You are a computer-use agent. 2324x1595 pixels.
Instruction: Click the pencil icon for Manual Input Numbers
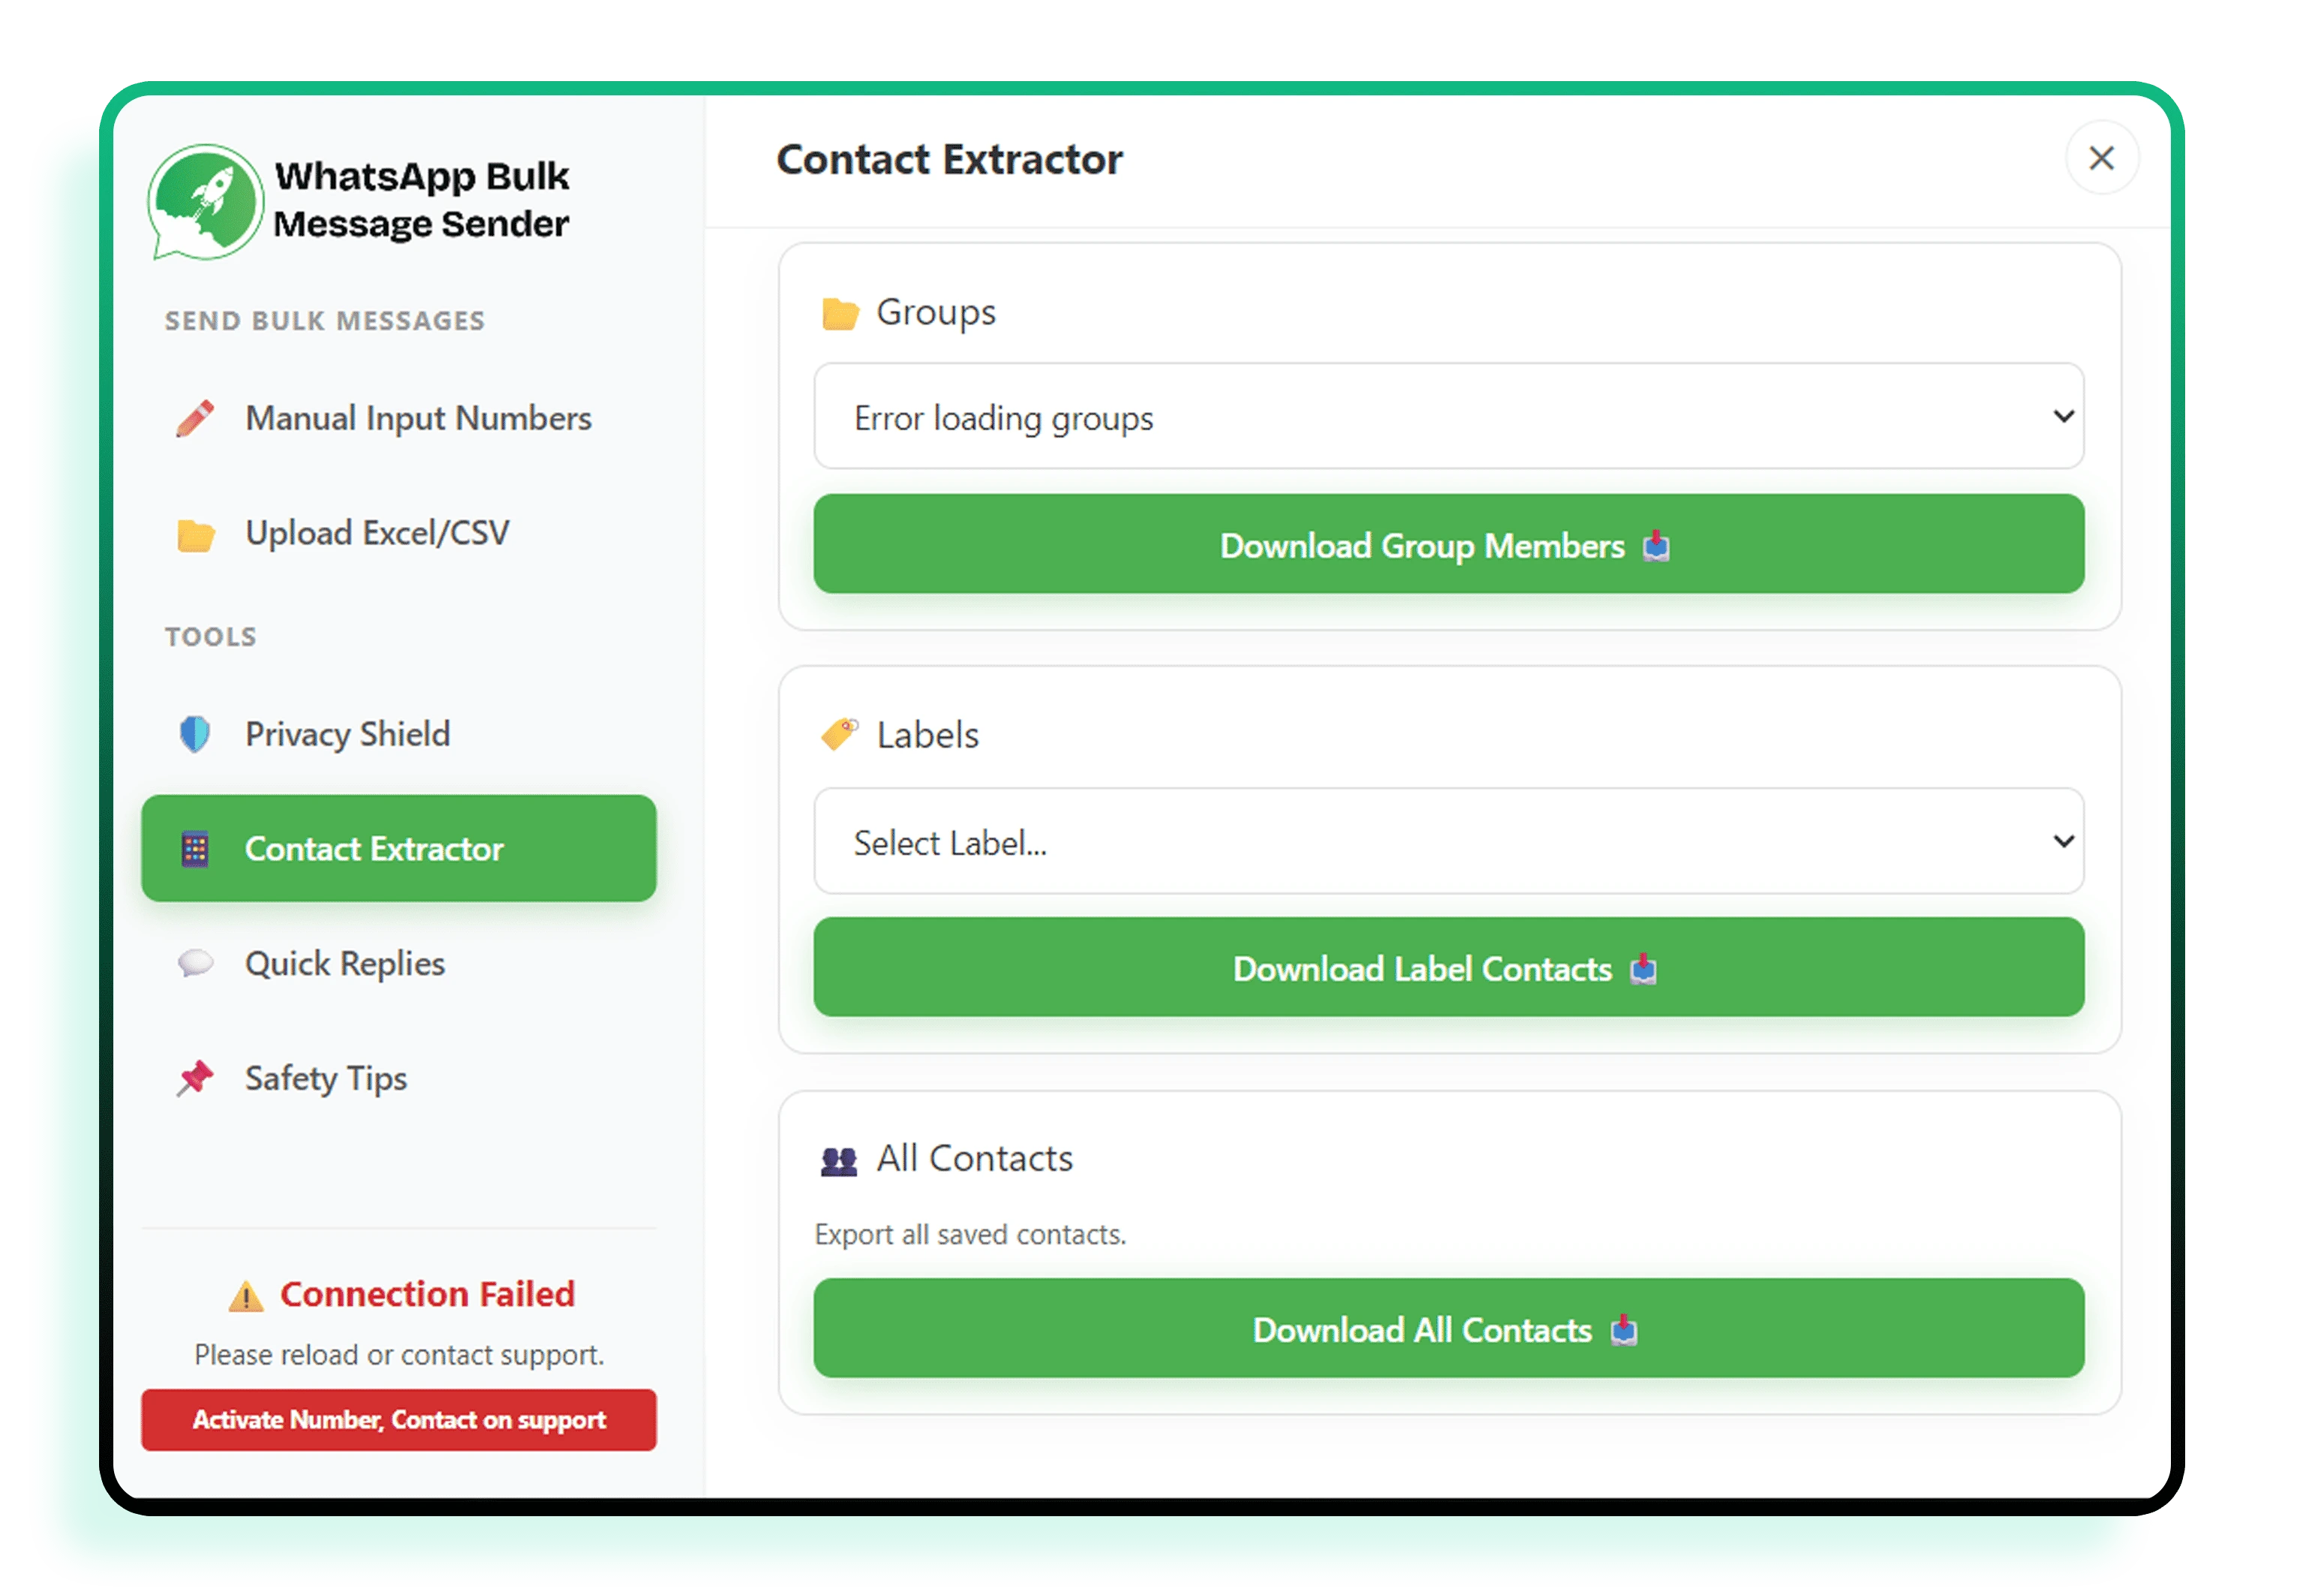[x=196, y=417]
